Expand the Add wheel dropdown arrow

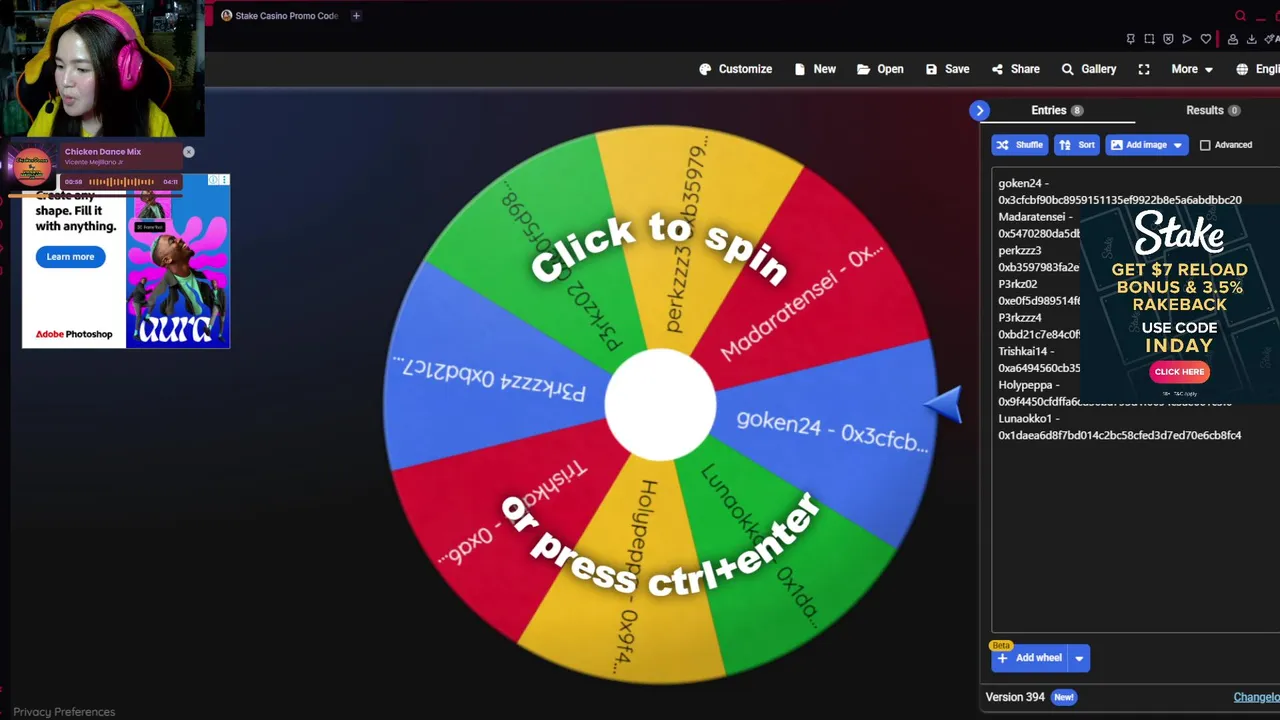(1079, 658)
